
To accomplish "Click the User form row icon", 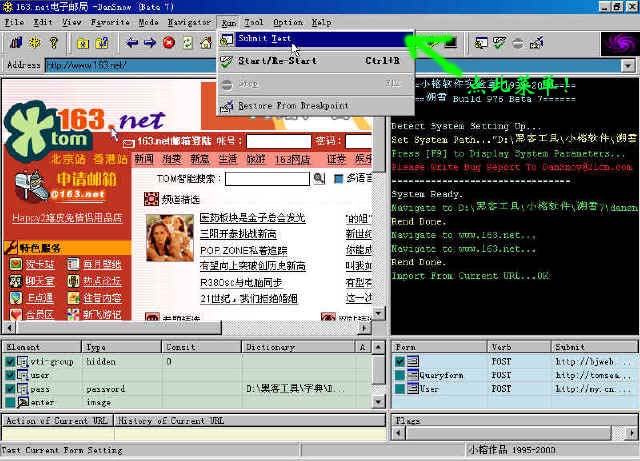I will tap(413, 388).
